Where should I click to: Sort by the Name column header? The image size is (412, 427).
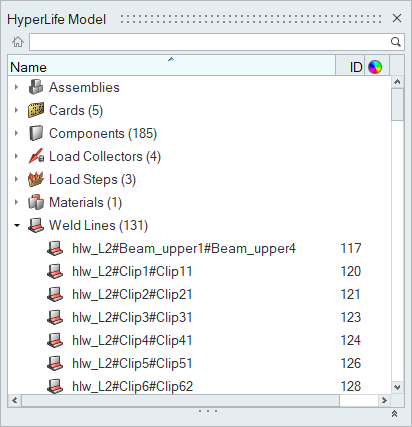(171, 65)
